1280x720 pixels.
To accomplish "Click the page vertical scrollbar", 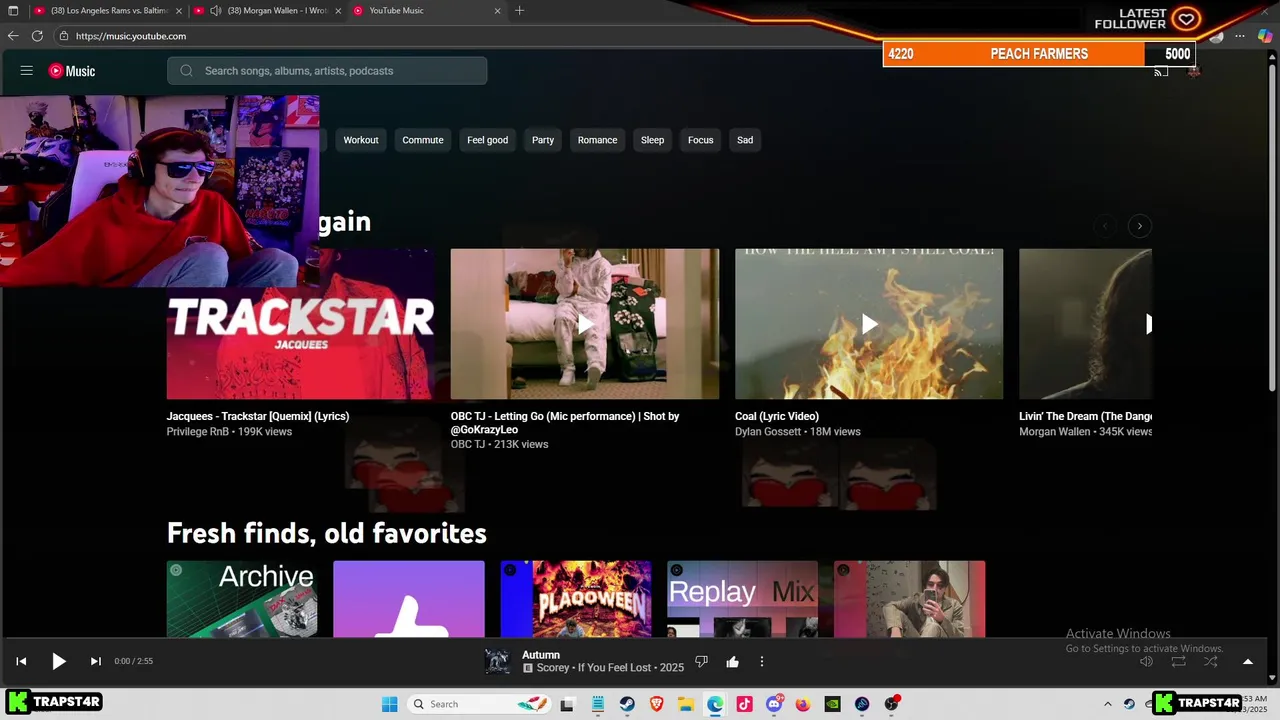I will pos(1272,230).
